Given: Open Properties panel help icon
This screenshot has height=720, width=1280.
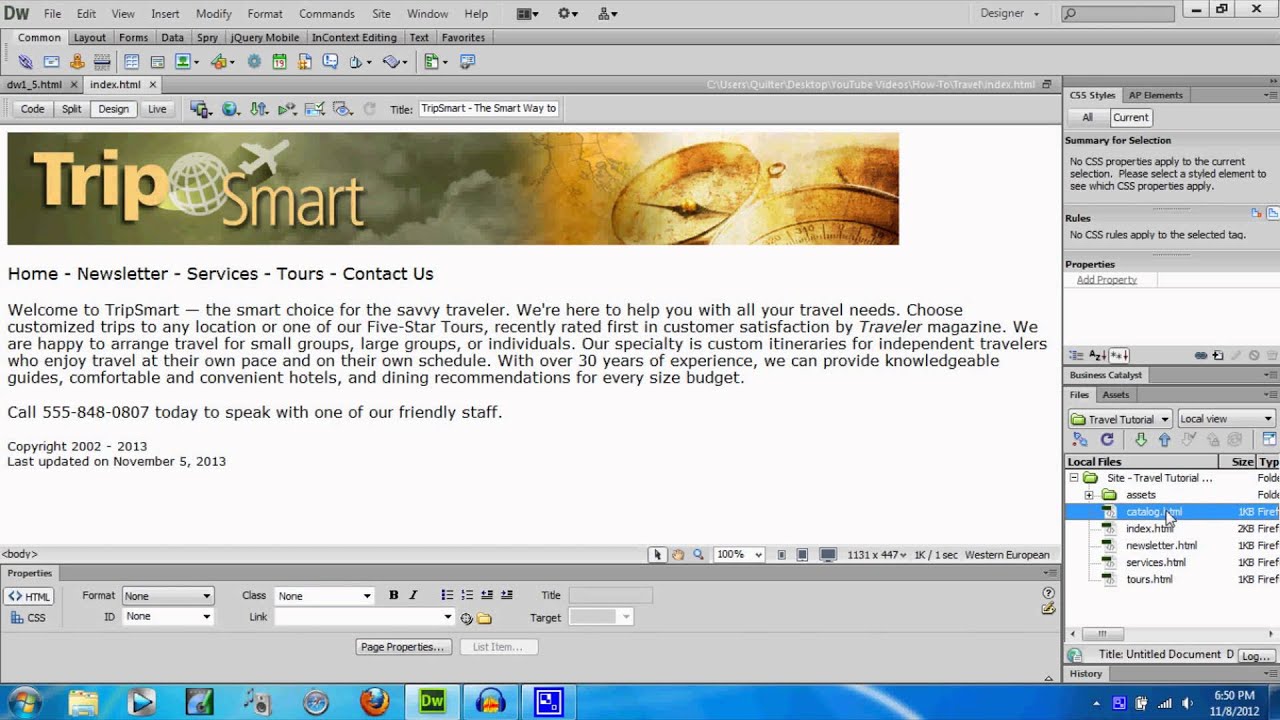Looking at the screenshot, I should 1048,593.
